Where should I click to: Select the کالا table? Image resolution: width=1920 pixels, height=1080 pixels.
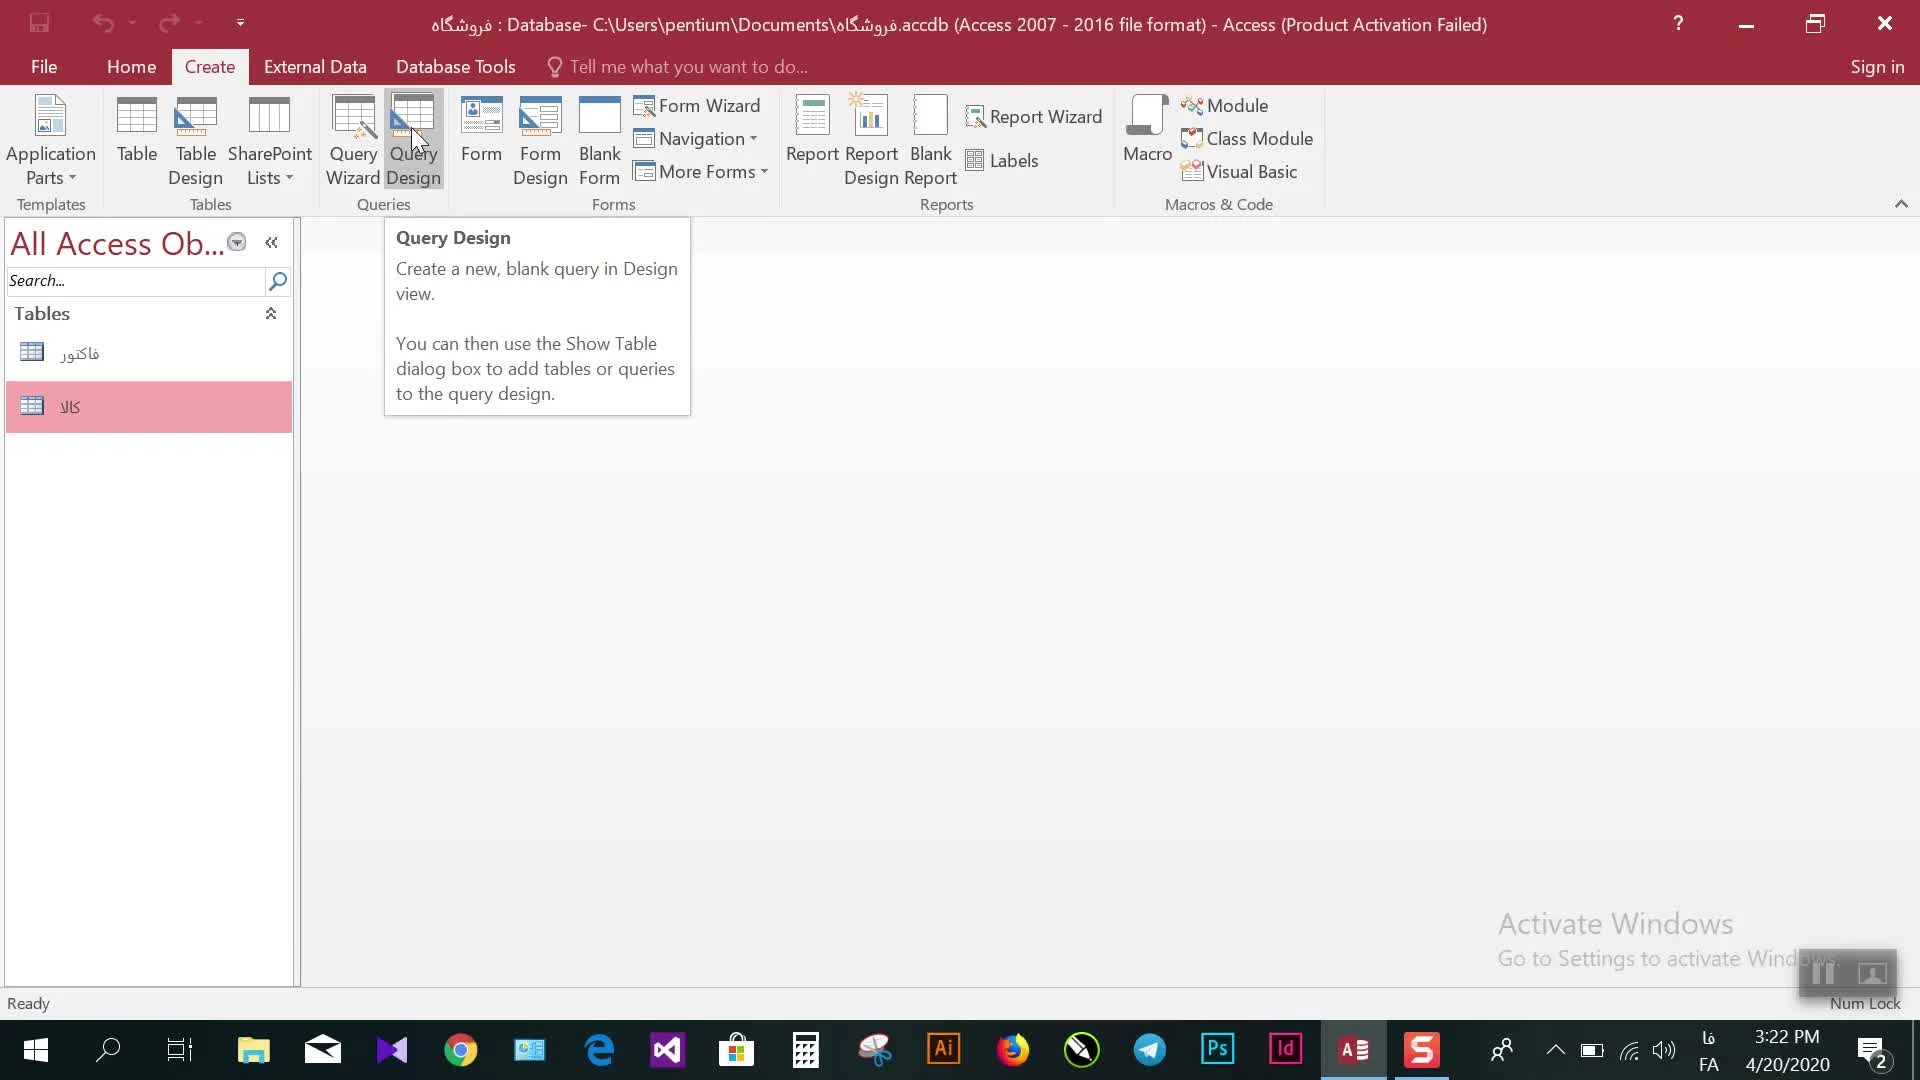click(x=149, y=407)
